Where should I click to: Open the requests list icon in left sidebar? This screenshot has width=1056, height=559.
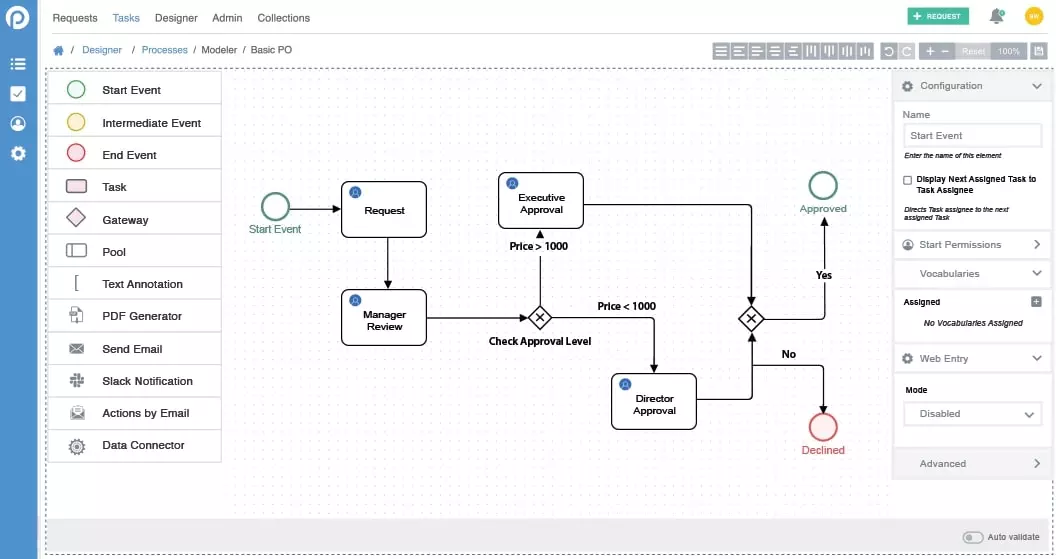point(18,64)
